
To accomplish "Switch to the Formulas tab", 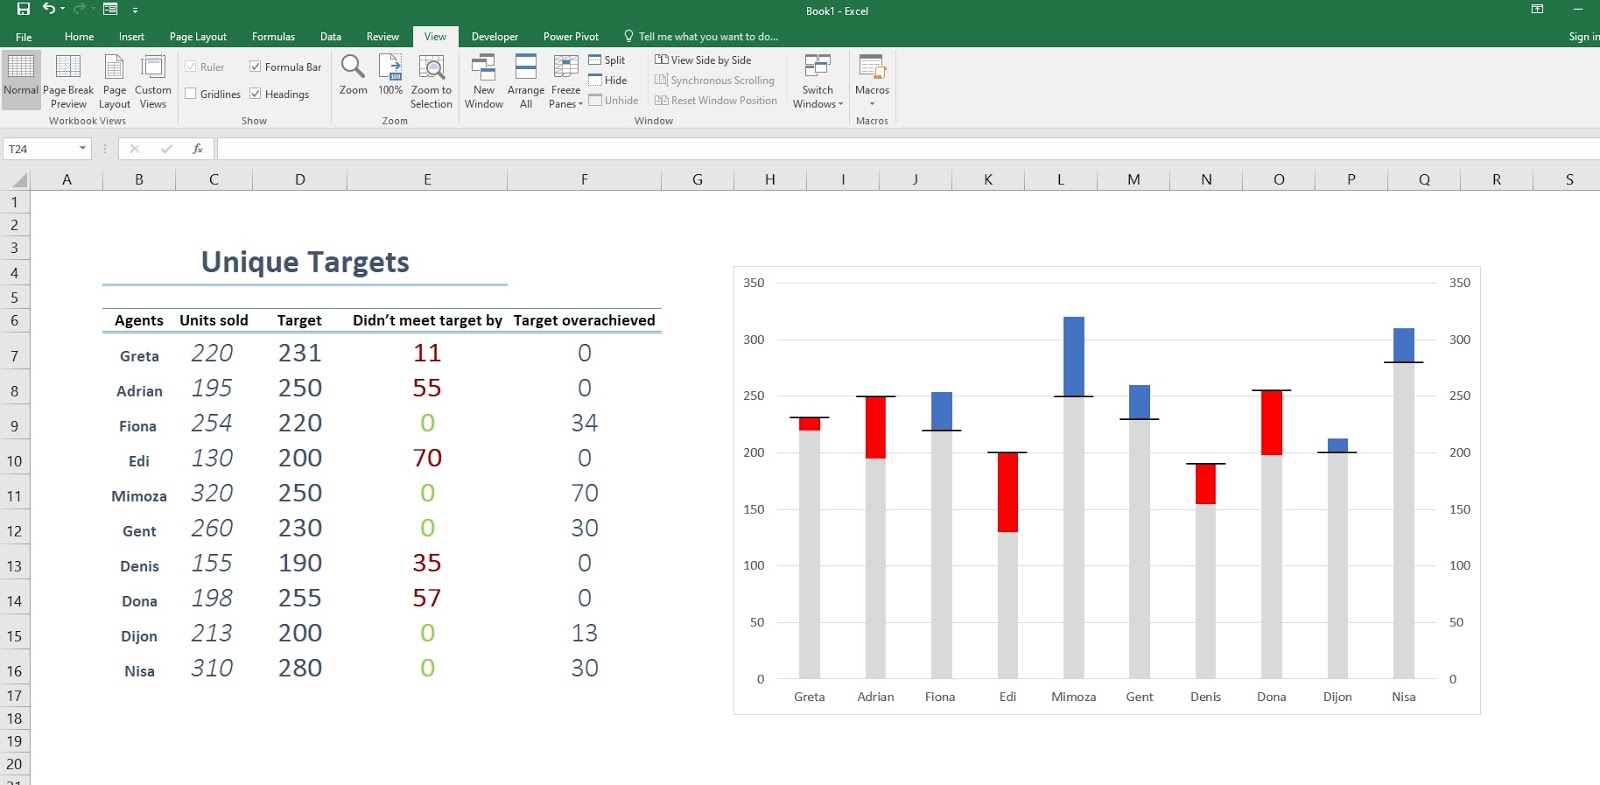I will click(x=273, y=36).
